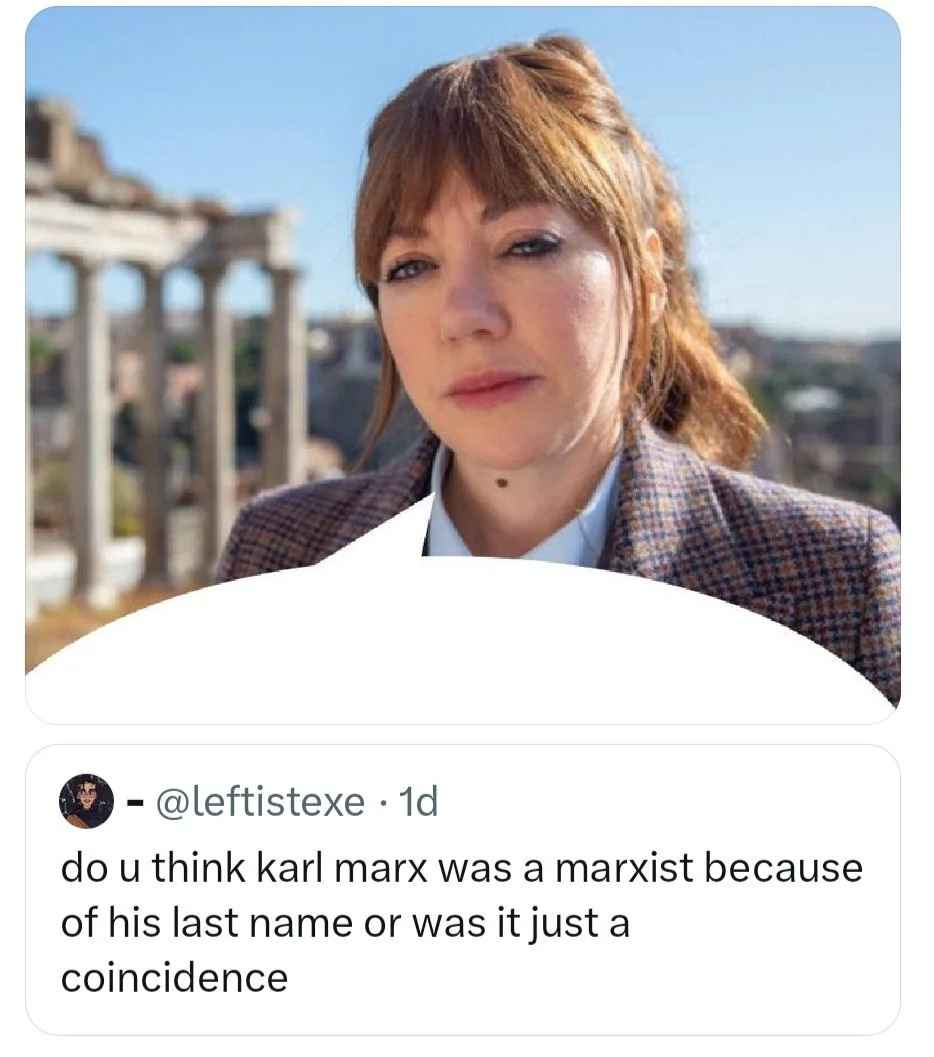
Task: Click the dot separator before 1d
Action: (x=382, y=802)
